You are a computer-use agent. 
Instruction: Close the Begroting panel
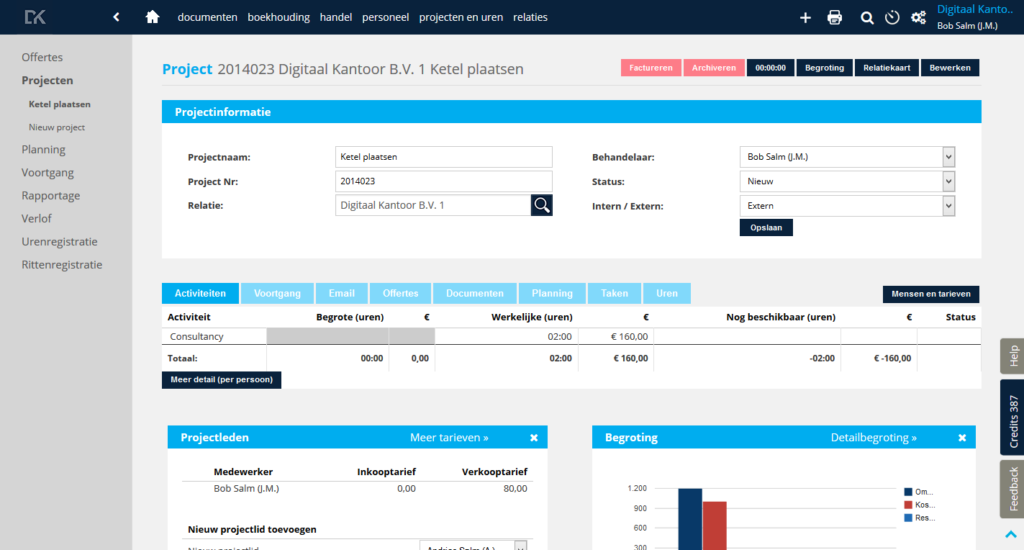click(962, 438)
